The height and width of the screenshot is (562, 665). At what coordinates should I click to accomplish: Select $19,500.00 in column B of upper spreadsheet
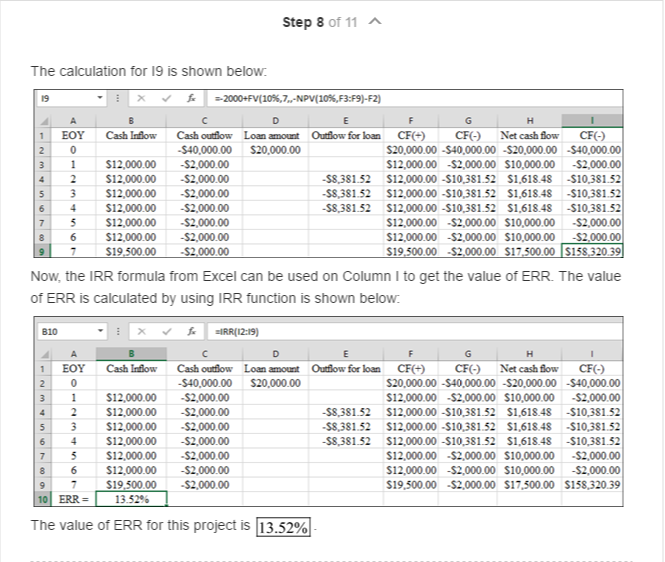(131, 252)
